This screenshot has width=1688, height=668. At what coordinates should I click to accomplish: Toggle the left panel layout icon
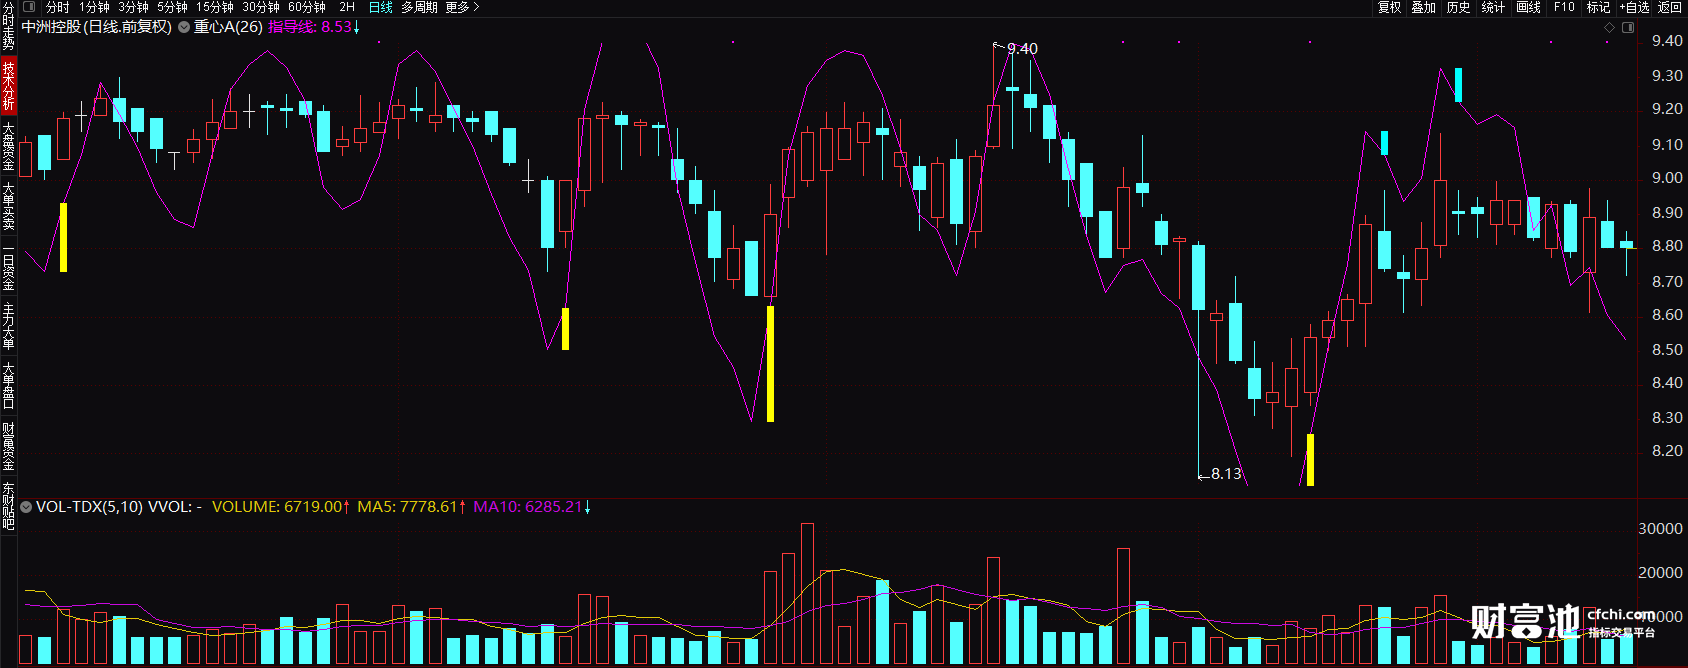(x=29, y=7)
